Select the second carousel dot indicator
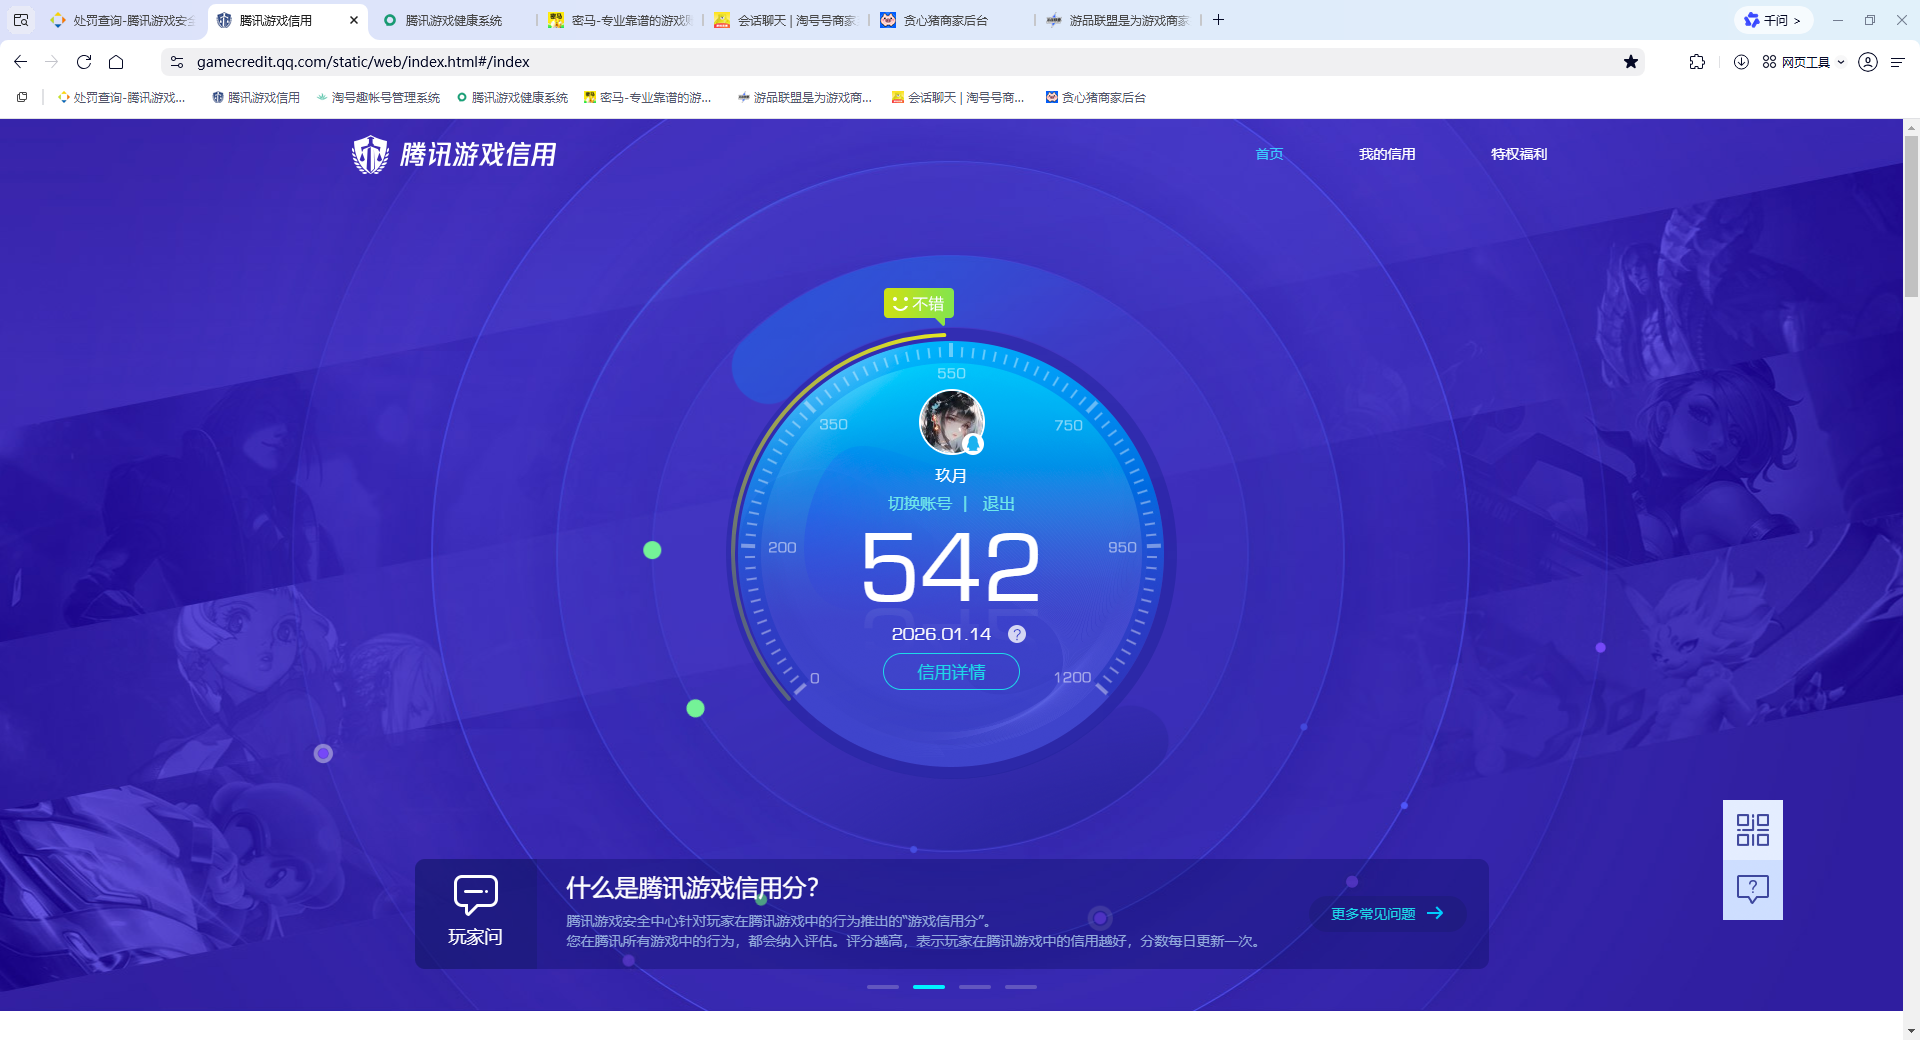The width and height of the screenshot is (1920, 1040). (928, 986)
